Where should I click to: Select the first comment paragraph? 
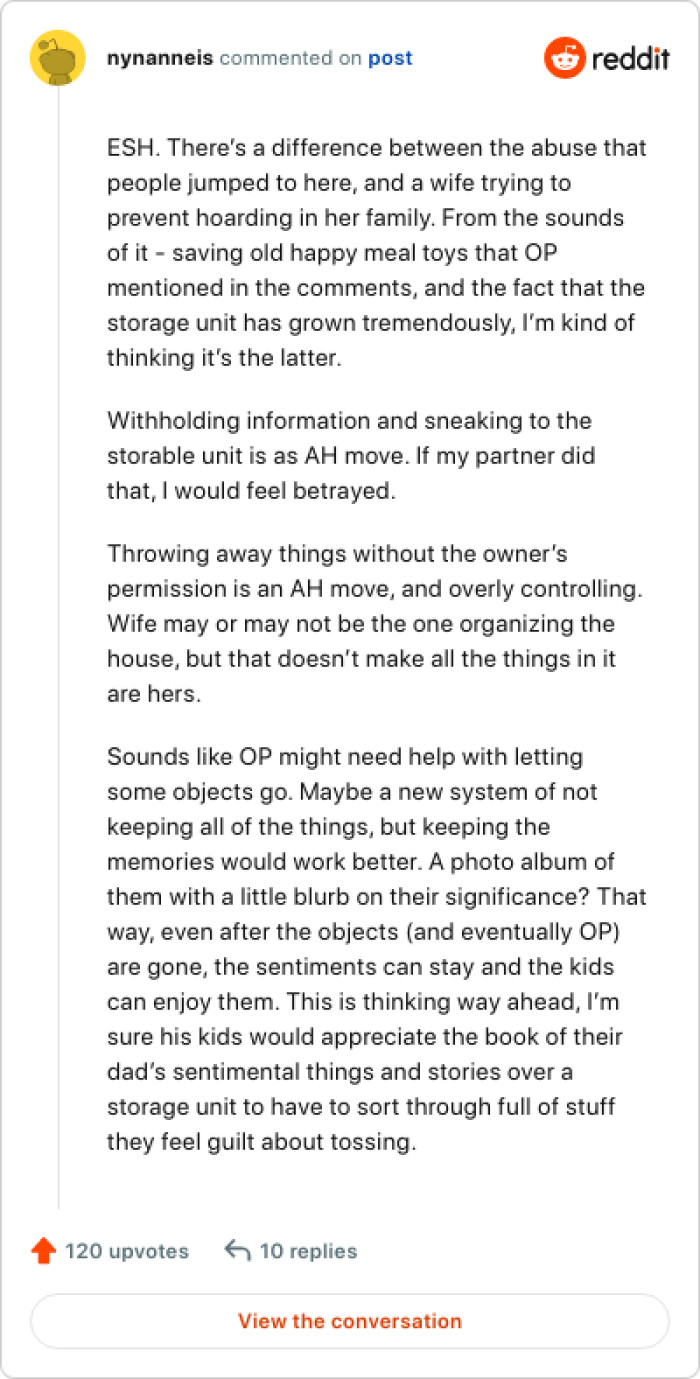pos(375,252)
